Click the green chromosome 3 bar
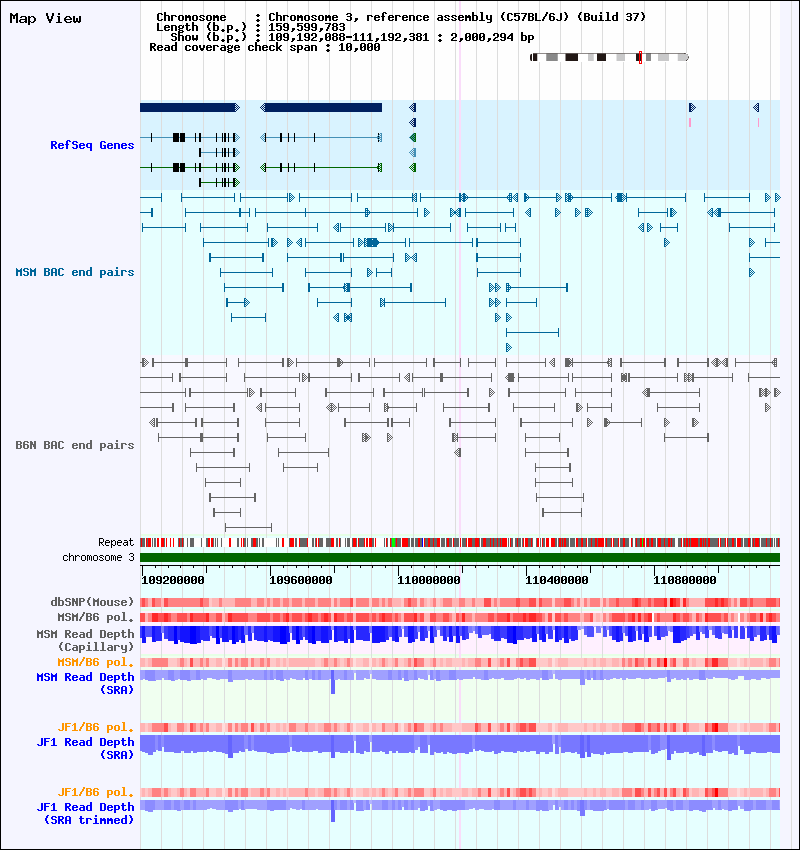The height and width of the screenshot is (850, 800). (x=460, y=557)
